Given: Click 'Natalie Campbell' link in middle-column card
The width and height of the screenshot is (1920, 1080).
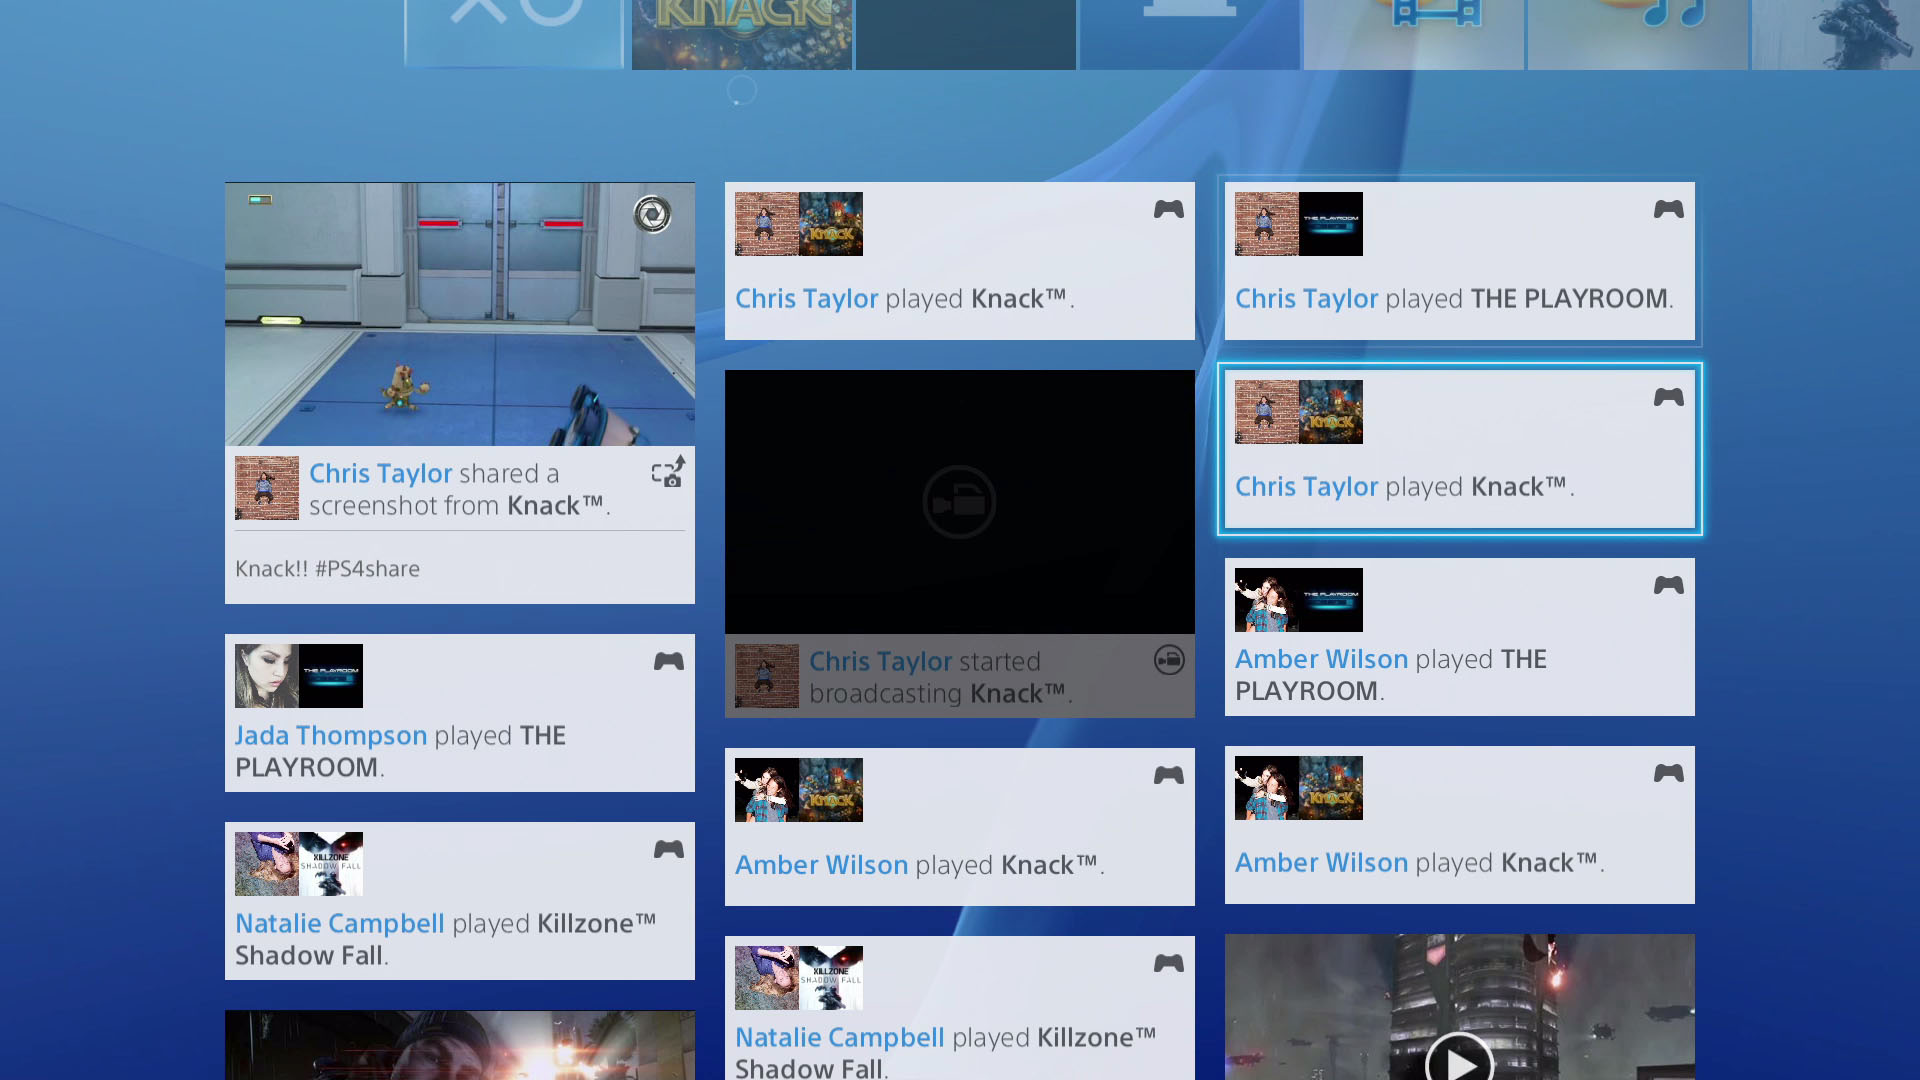Looking at the screenshot, I should point(840,1038).
